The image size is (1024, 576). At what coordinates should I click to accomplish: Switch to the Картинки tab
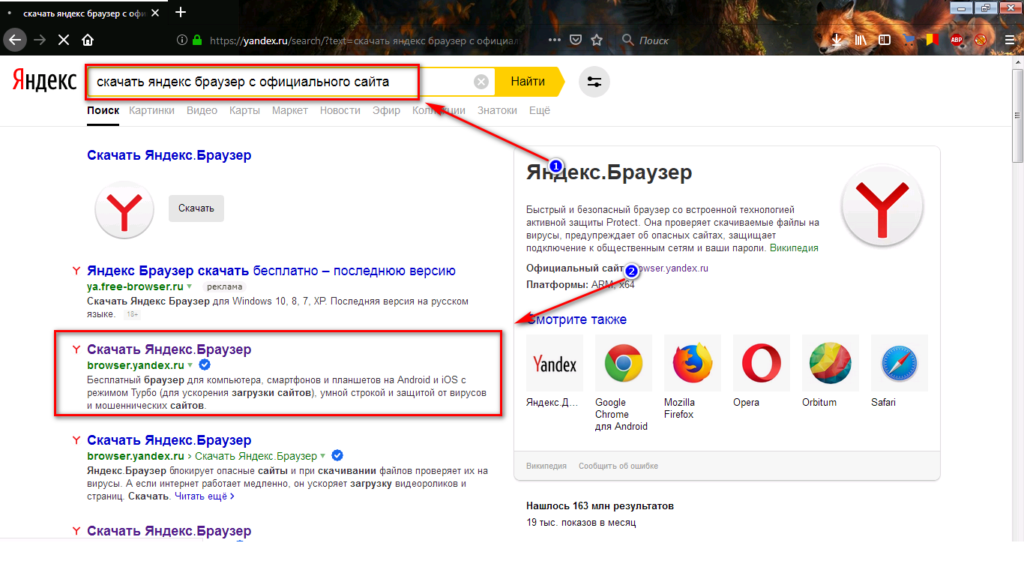pyautogui.click(x=152, y=110)
